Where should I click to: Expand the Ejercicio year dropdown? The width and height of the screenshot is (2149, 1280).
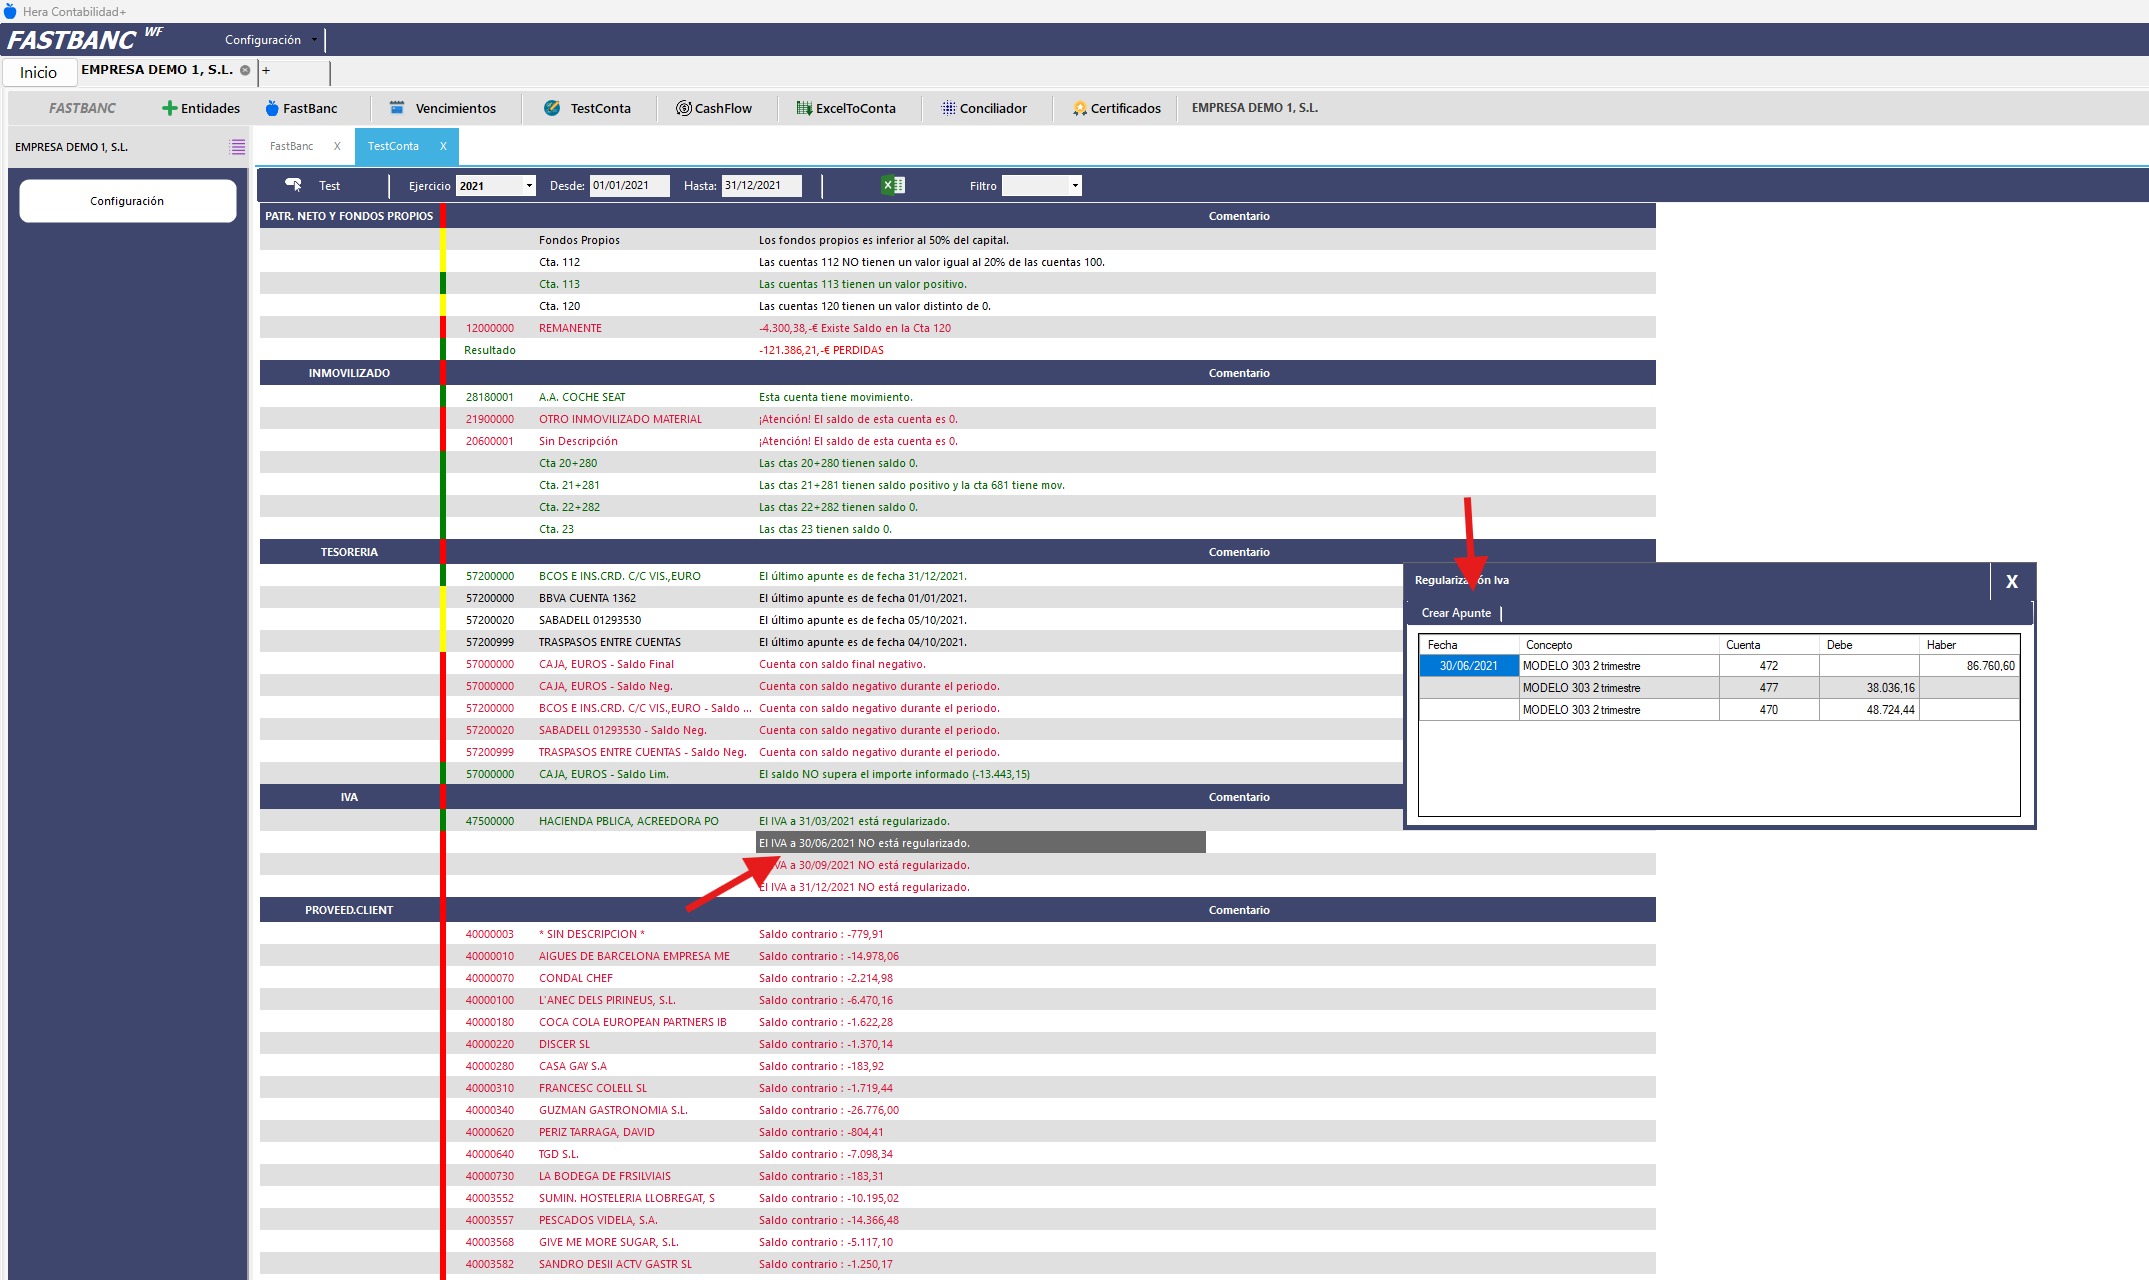point(528,186)
